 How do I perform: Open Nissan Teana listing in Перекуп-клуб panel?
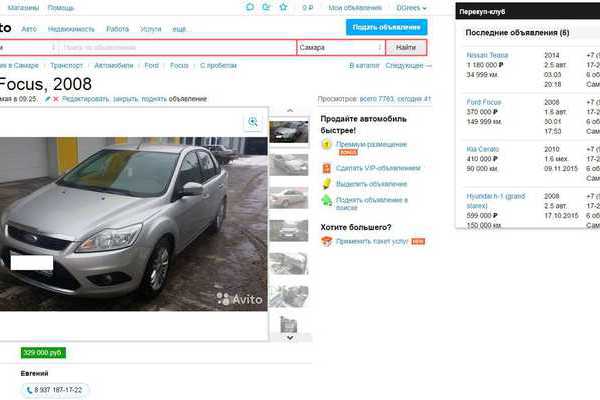[487, 55]
